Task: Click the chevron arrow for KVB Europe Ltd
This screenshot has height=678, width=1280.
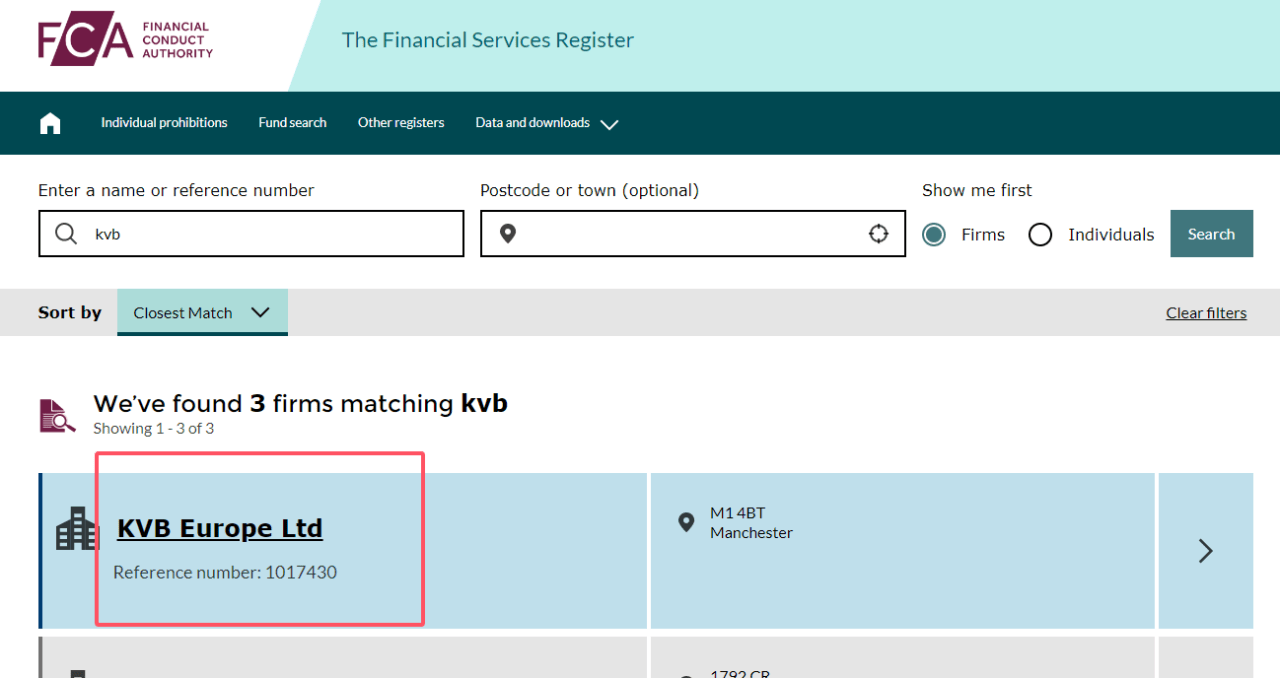Action: click(1206, 551)
